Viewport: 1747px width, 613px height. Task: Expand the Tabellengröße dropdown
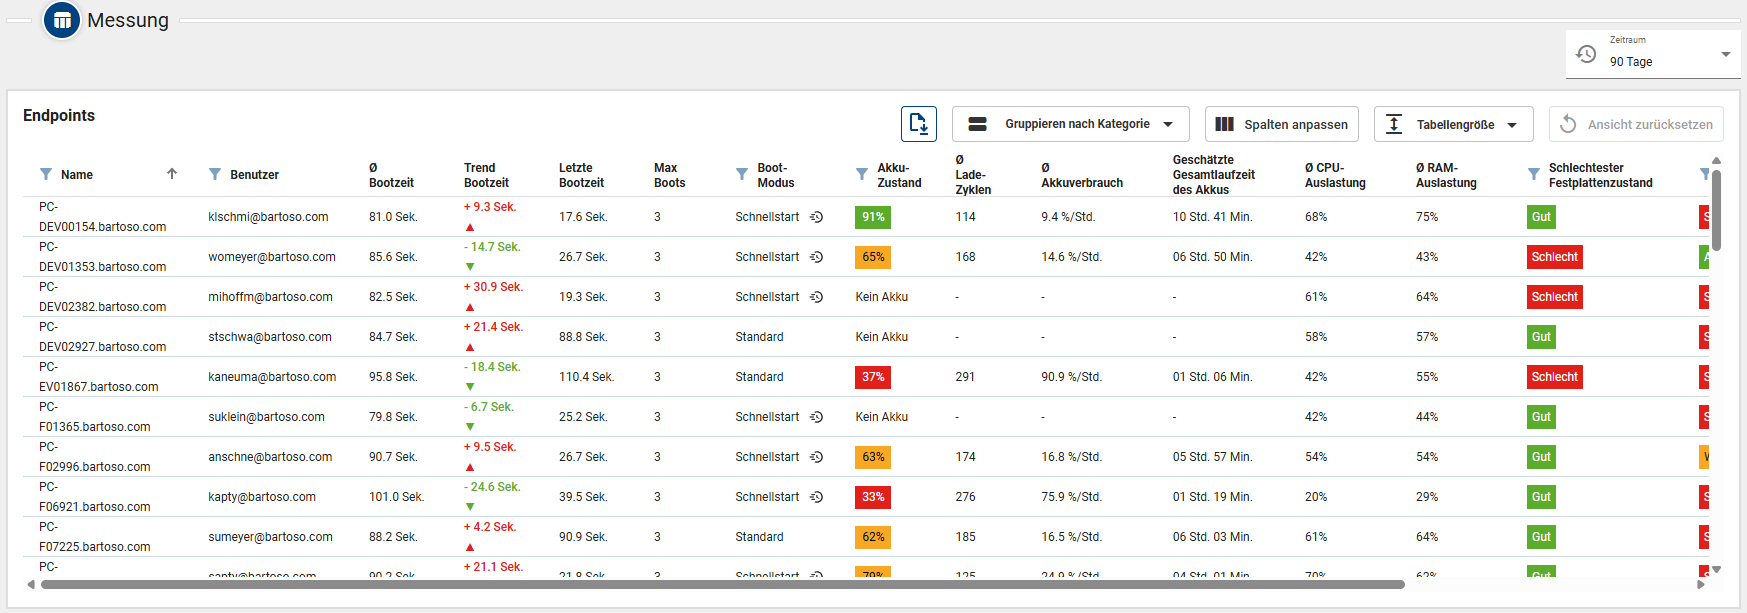(1453, 124)
